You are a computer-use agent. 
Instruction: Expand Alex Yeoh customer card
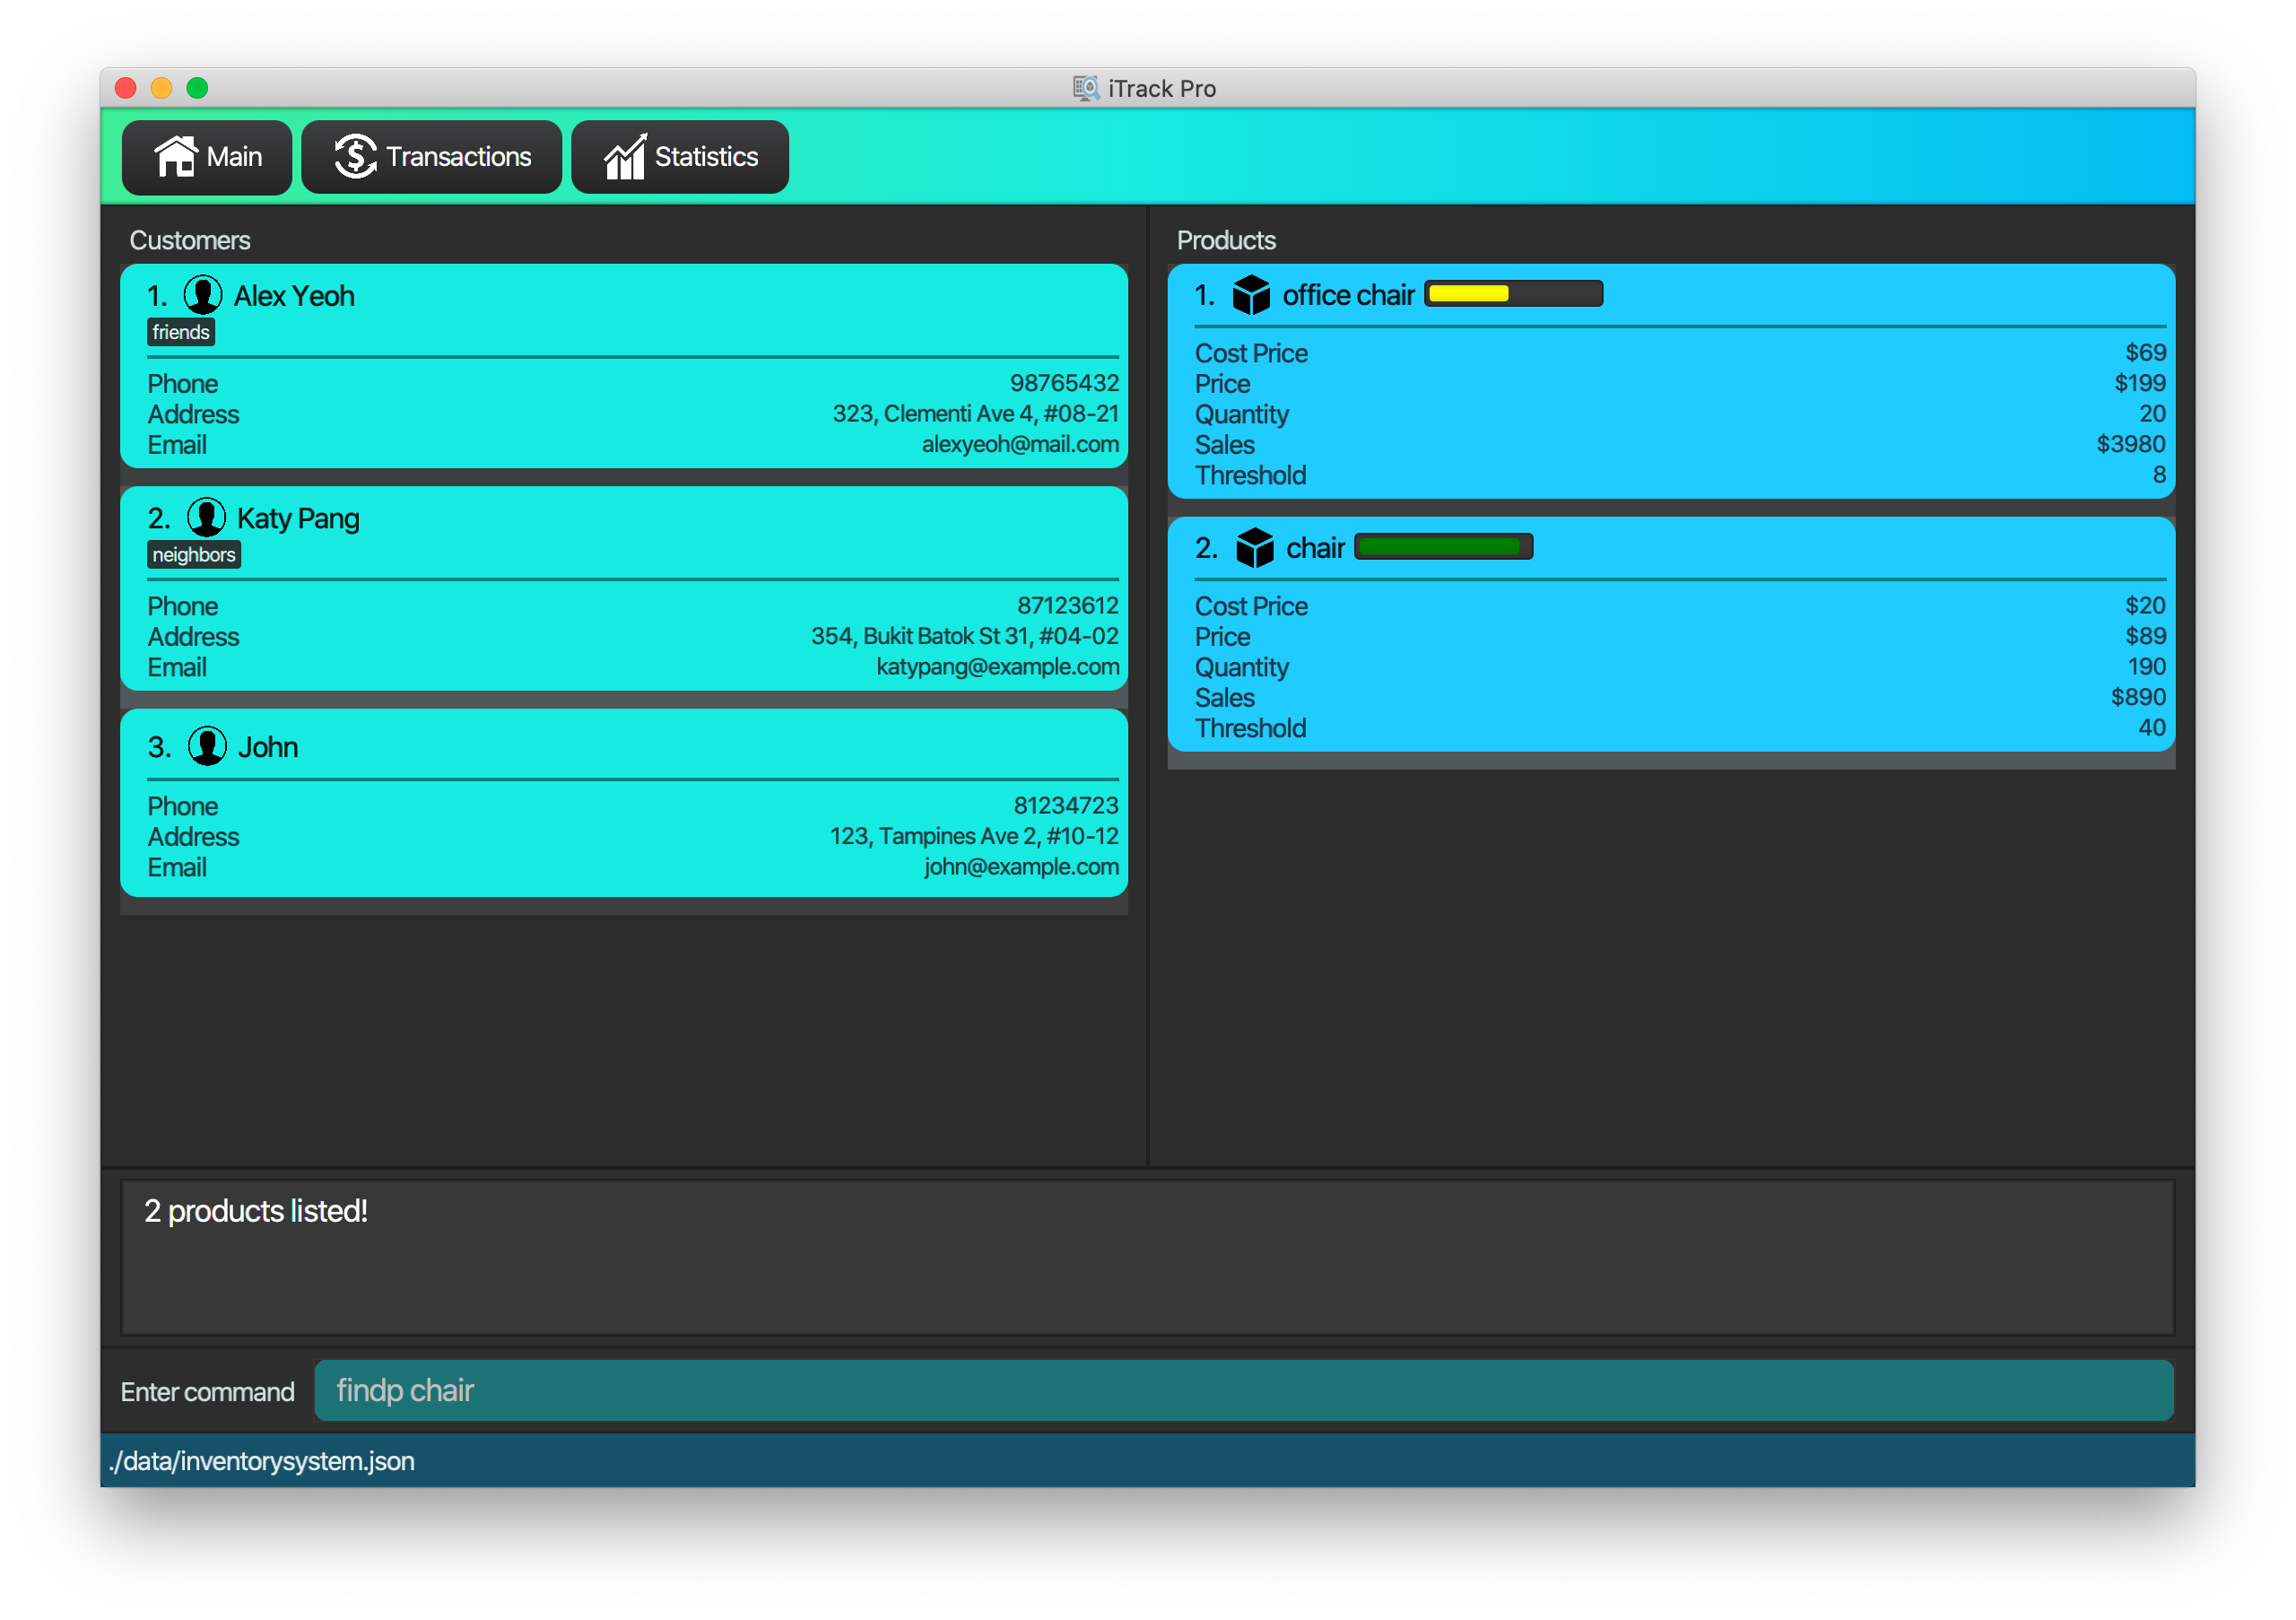coord(630,292)
